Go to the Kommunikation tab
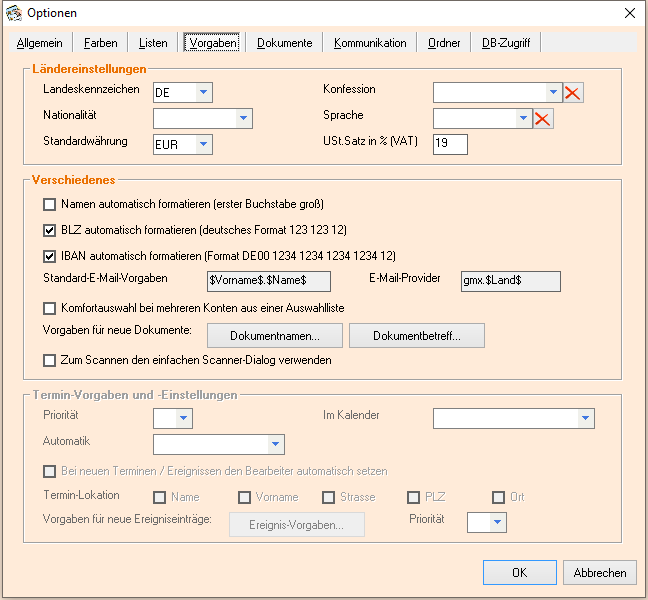The height and width of the screenshot is (600, 648). coord(370,43)
